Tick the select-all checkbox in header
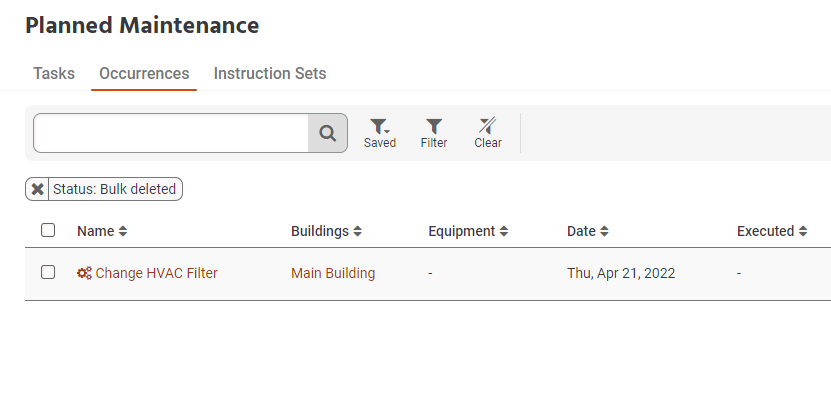831x398 pixels. tap(48, 230)
